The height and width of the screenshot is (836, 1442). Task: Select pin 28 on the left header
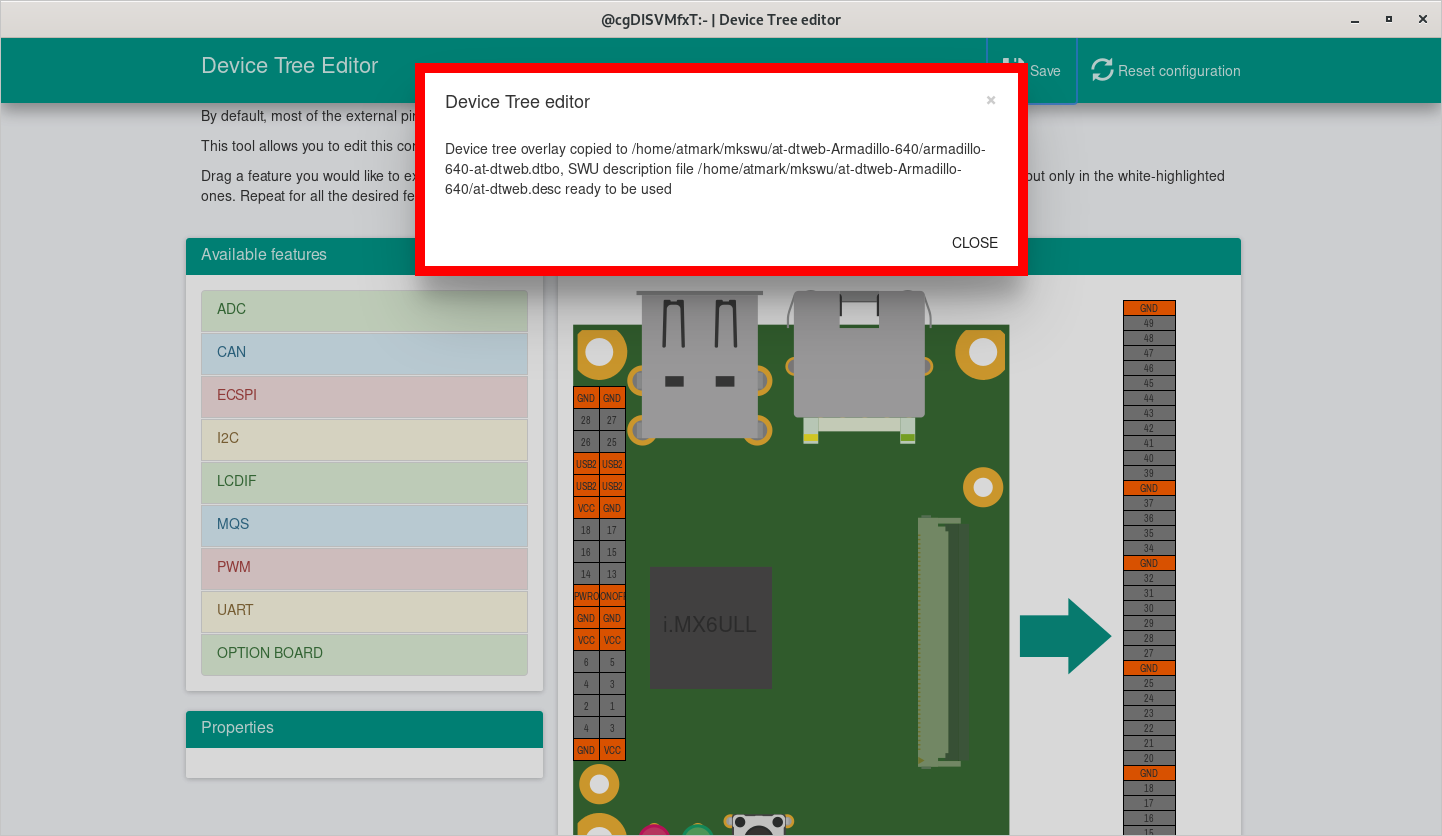click(x=586, y=420)
